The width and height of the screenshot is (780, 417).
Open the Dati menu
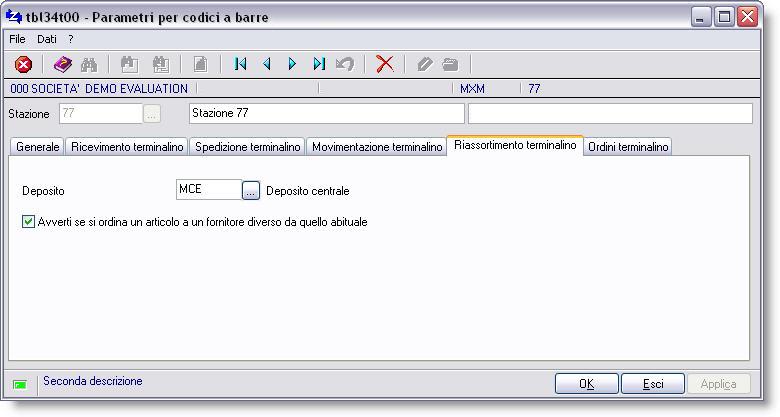click(x=47, y=39)
